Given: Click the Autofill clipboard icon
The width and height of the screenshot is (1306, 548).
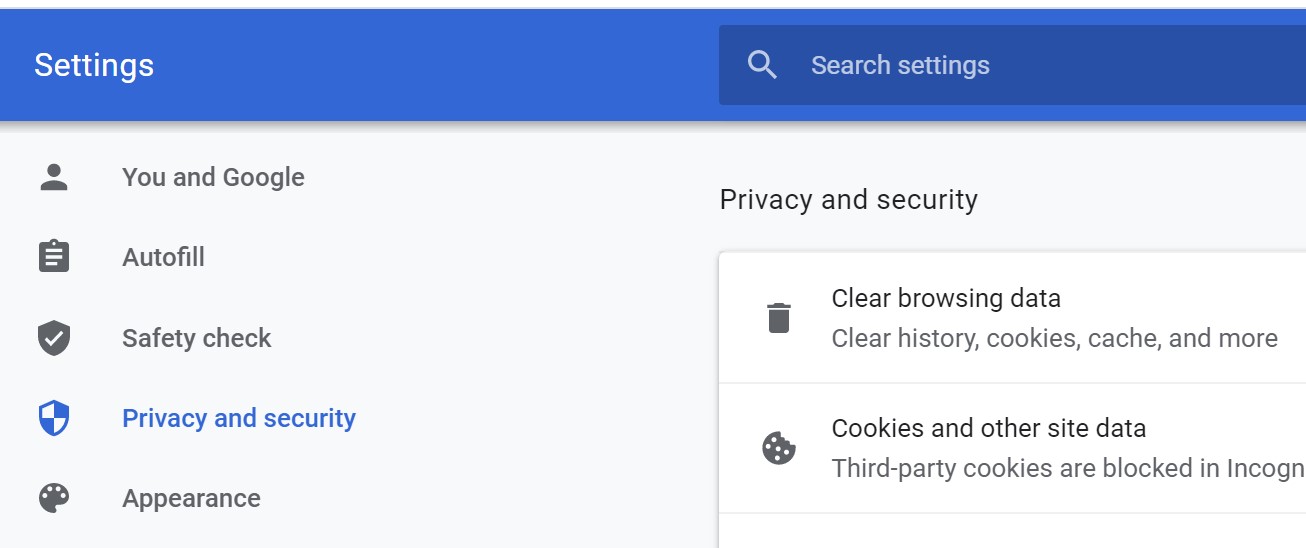Looking at the screenshot, I should (x=54, y=257).
